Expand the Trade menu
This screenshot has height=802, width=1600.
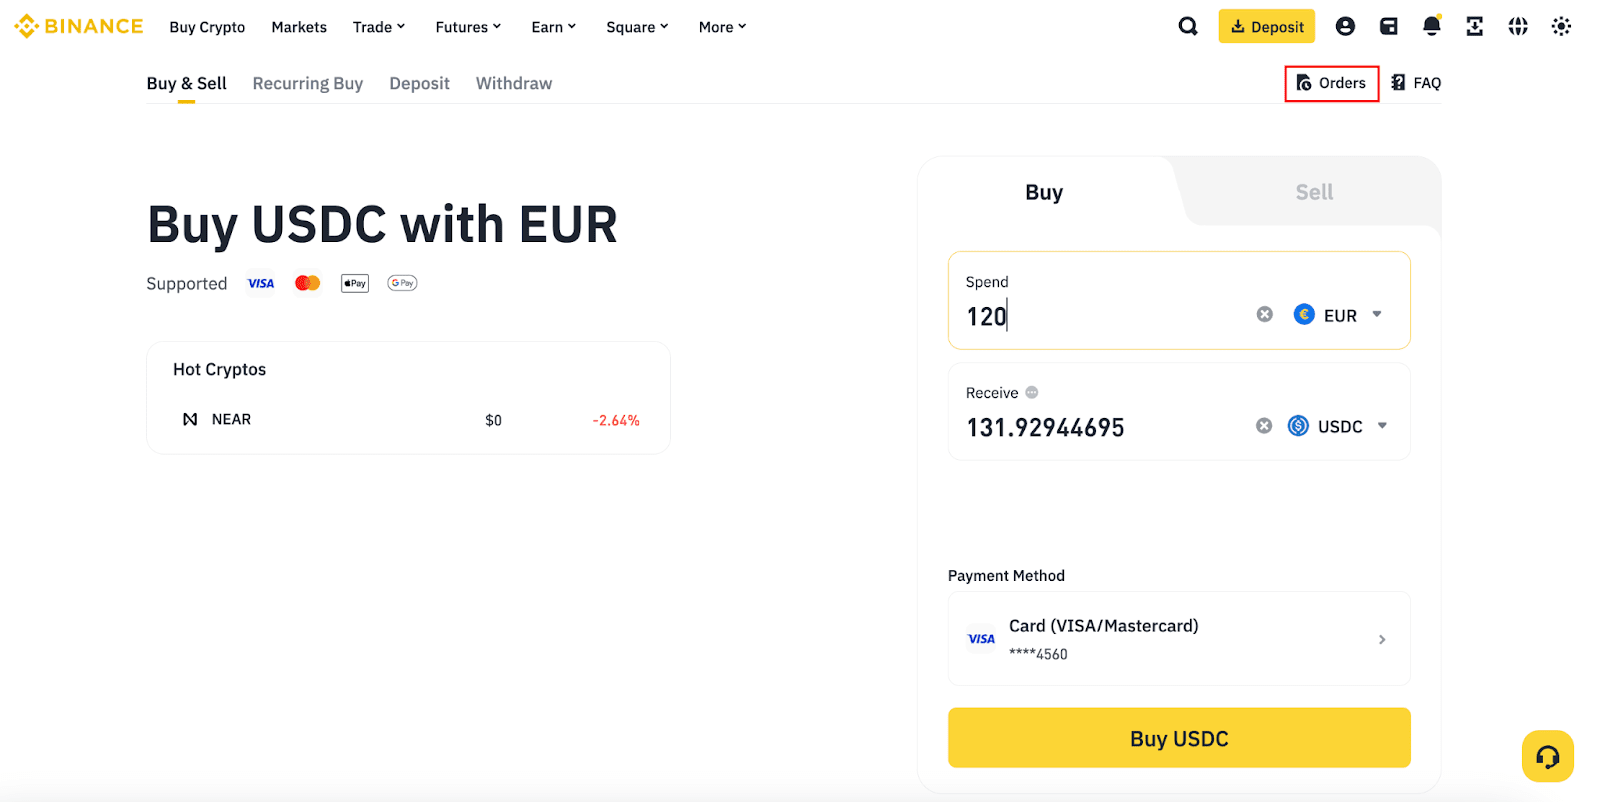click(x=378, y=27)
